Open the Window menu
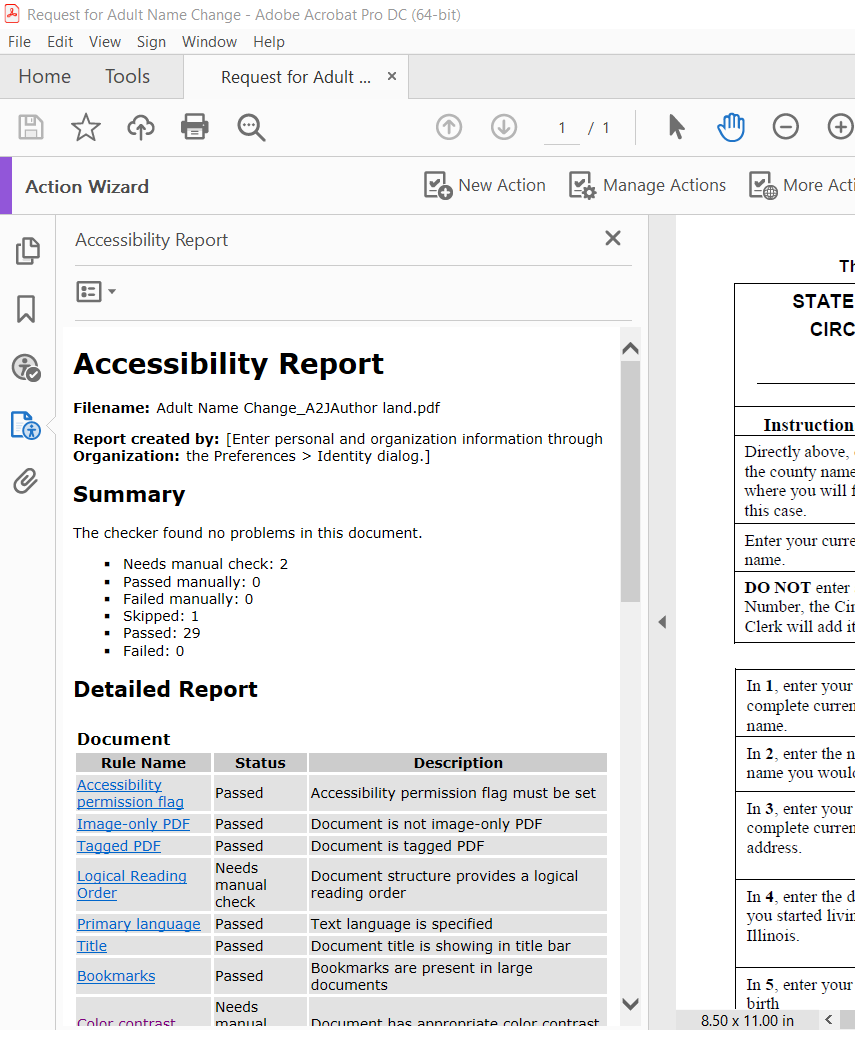 pyautogui.click(x=209, y=42)
